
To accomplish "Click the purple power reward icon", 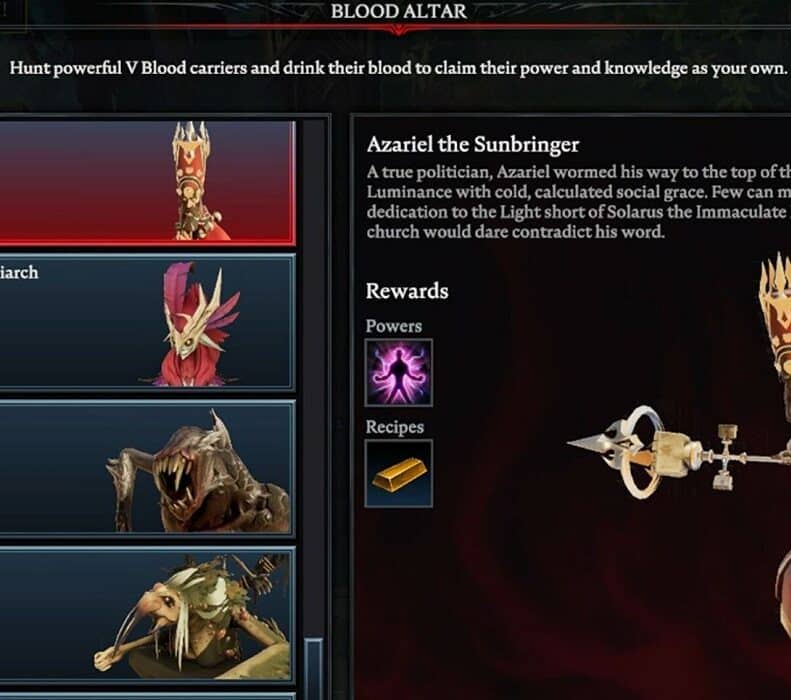I will [399, 373].
